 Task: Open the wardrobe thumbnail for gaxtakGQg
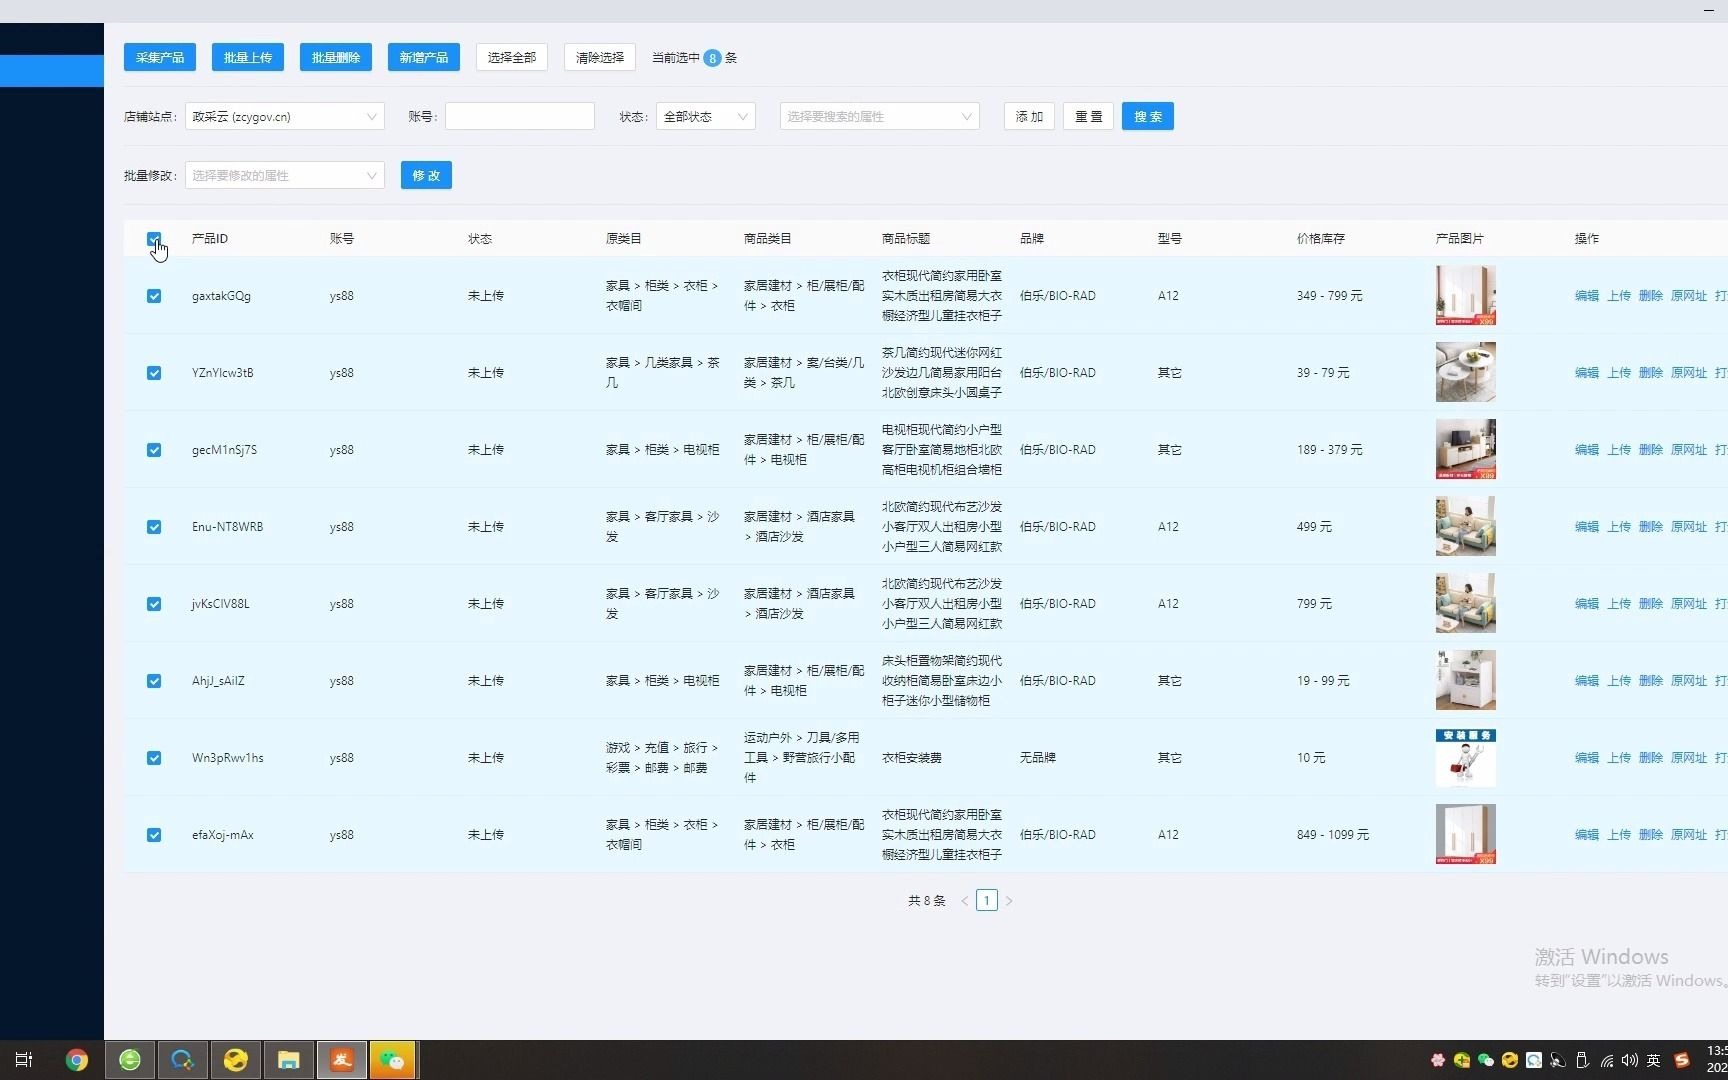click(x=1466, y=296)
